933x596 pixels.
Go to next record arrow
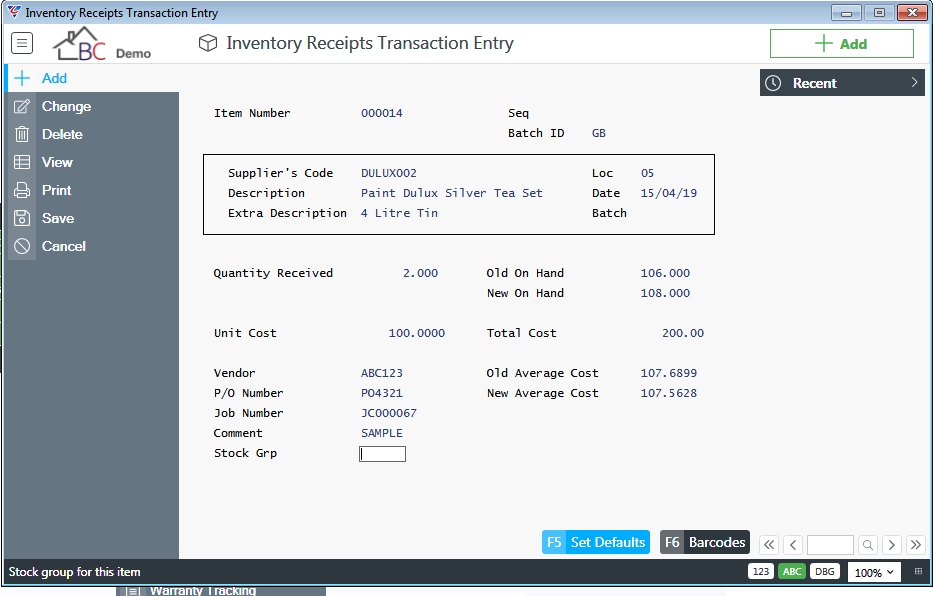891,545
